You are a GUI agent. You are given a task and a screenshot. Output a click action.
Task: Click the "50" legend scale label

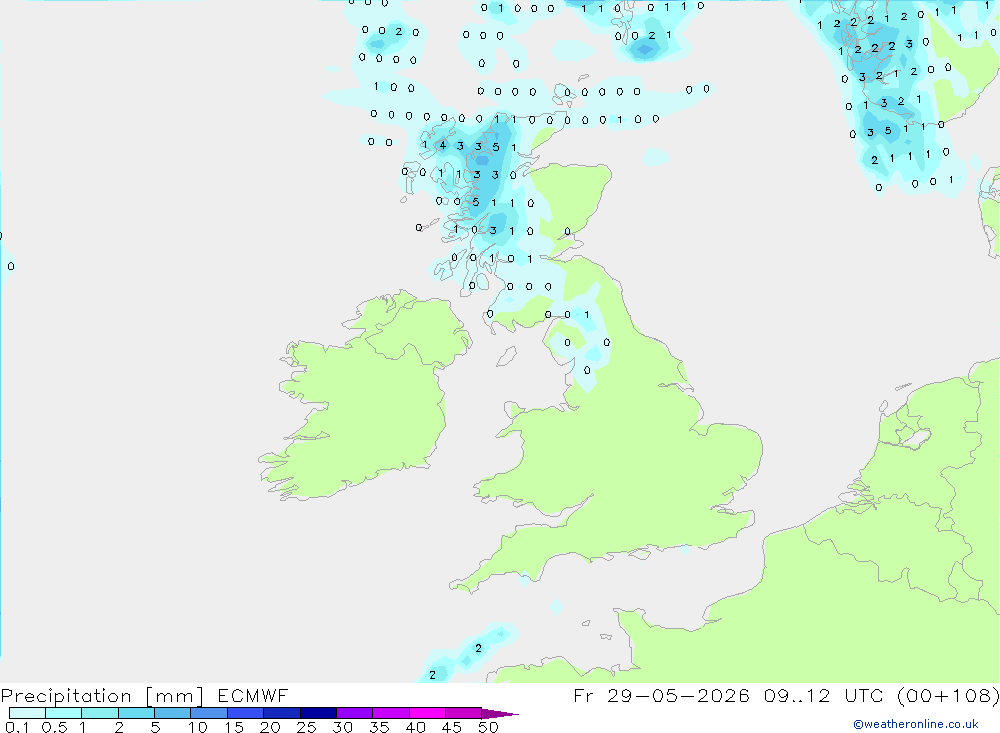tap(488, 727)
